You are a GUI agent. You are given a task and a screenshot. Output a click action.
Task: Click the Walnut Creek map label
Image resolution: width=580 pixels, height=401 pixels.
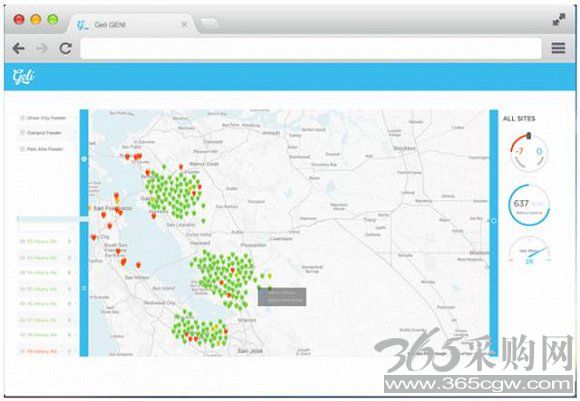point(204,164)
